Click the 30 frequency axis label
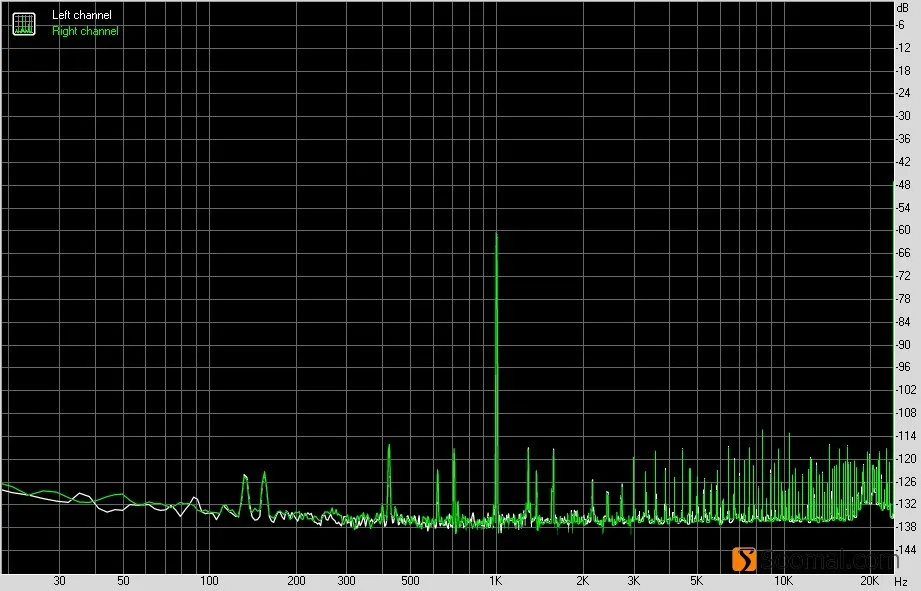 [59, 581]
